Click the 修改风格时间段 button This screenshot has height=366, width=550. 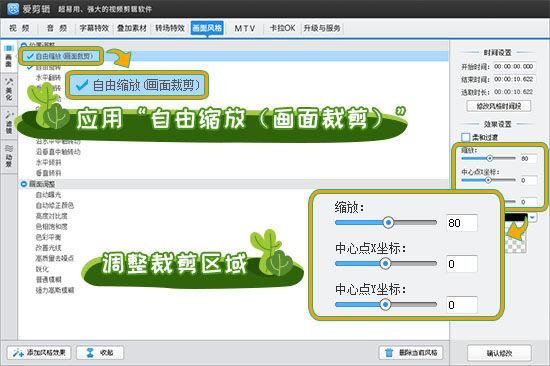[x=498, y=106]
